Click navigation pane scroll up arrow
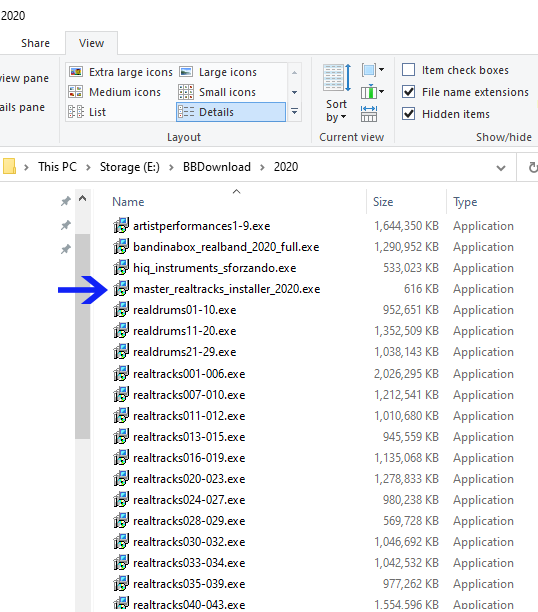The width and height of the screenshot is (538, 612). [x=82, y=199]
